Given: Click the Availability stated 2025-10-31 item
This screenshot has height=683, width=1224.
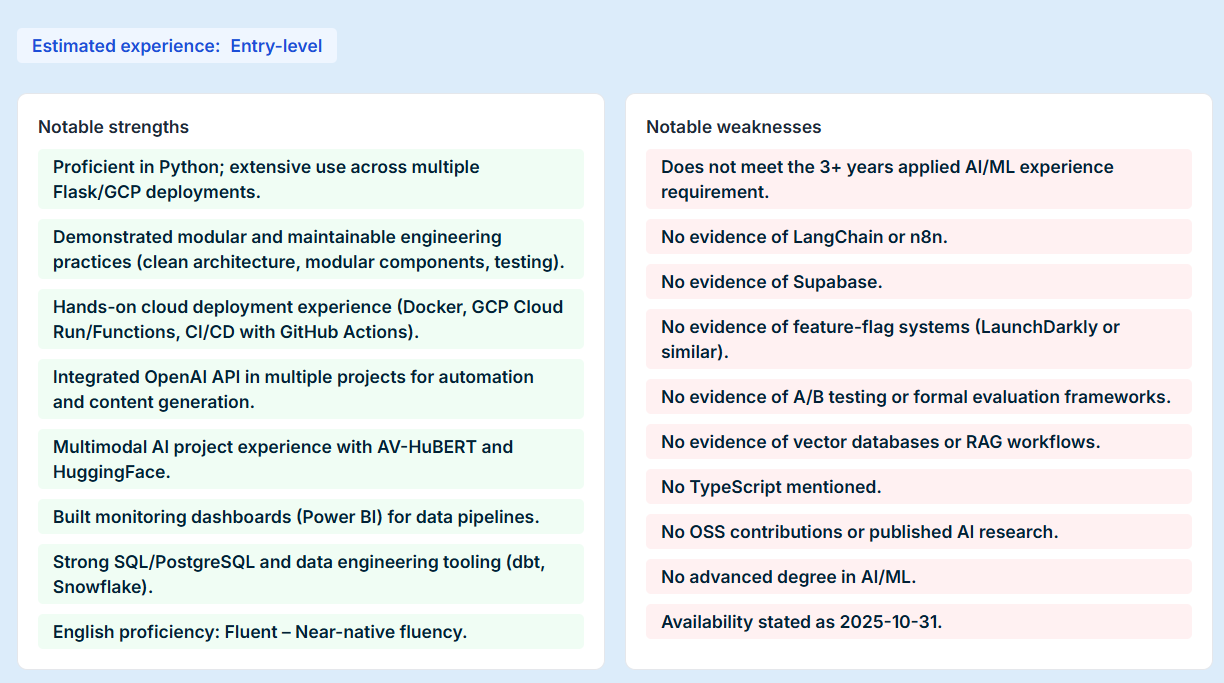Looking at the screenshot, I should point(918,622).
